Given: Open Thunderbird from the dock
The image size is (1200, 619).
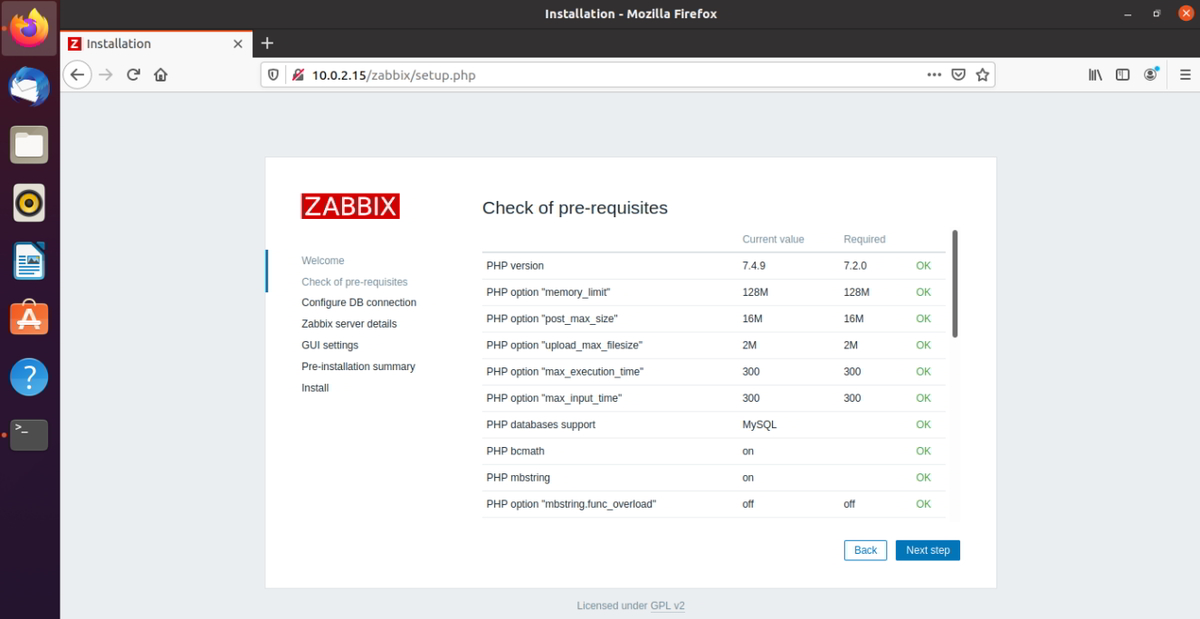Looking at the screenshot, I should coord(29,87).
